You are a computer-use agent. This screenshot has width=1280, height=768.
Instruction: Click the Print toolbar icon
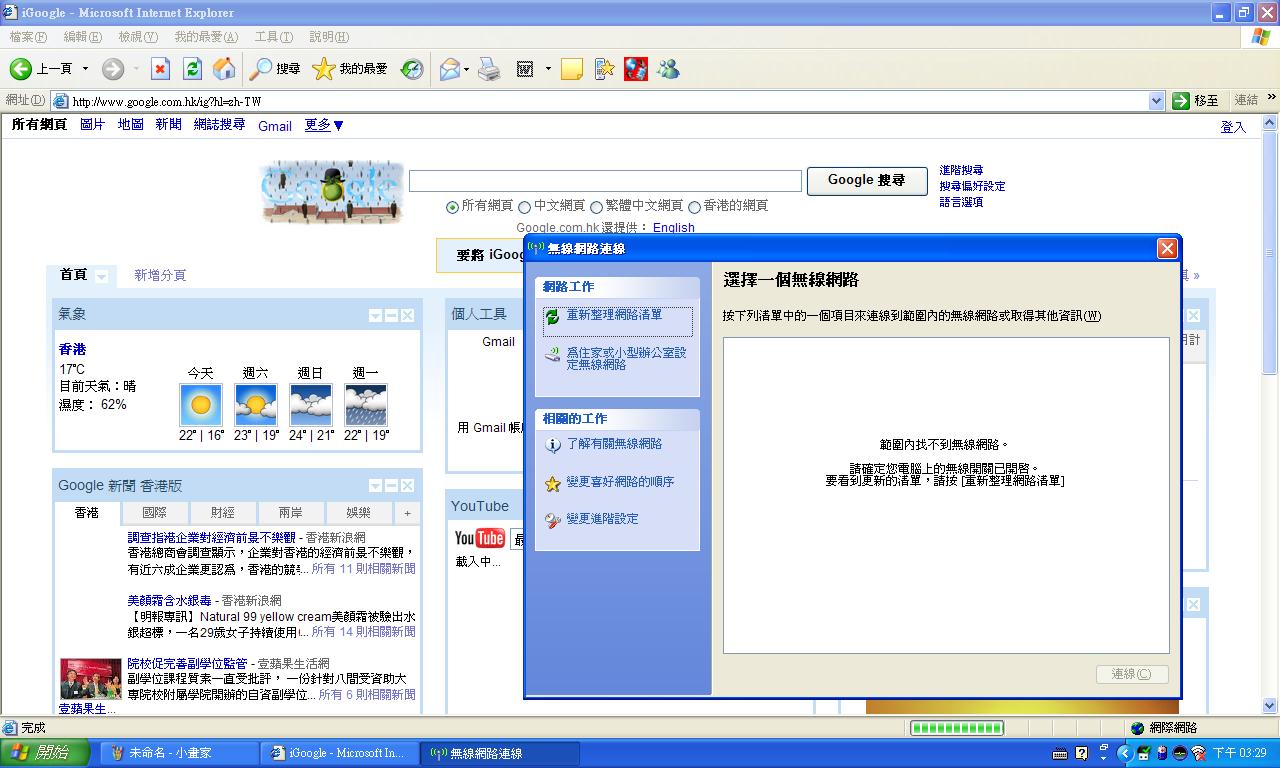[x=489, y=69]
